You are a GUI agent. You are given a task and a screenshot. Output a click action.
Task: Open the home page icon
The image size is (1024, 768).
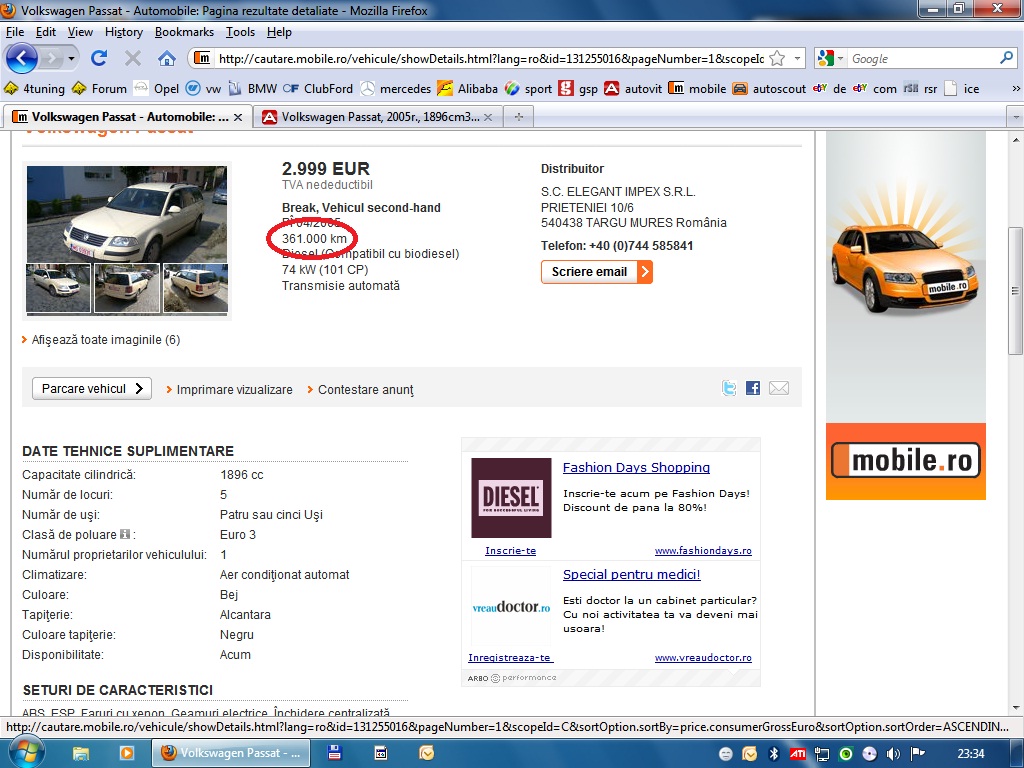point(167,58)
